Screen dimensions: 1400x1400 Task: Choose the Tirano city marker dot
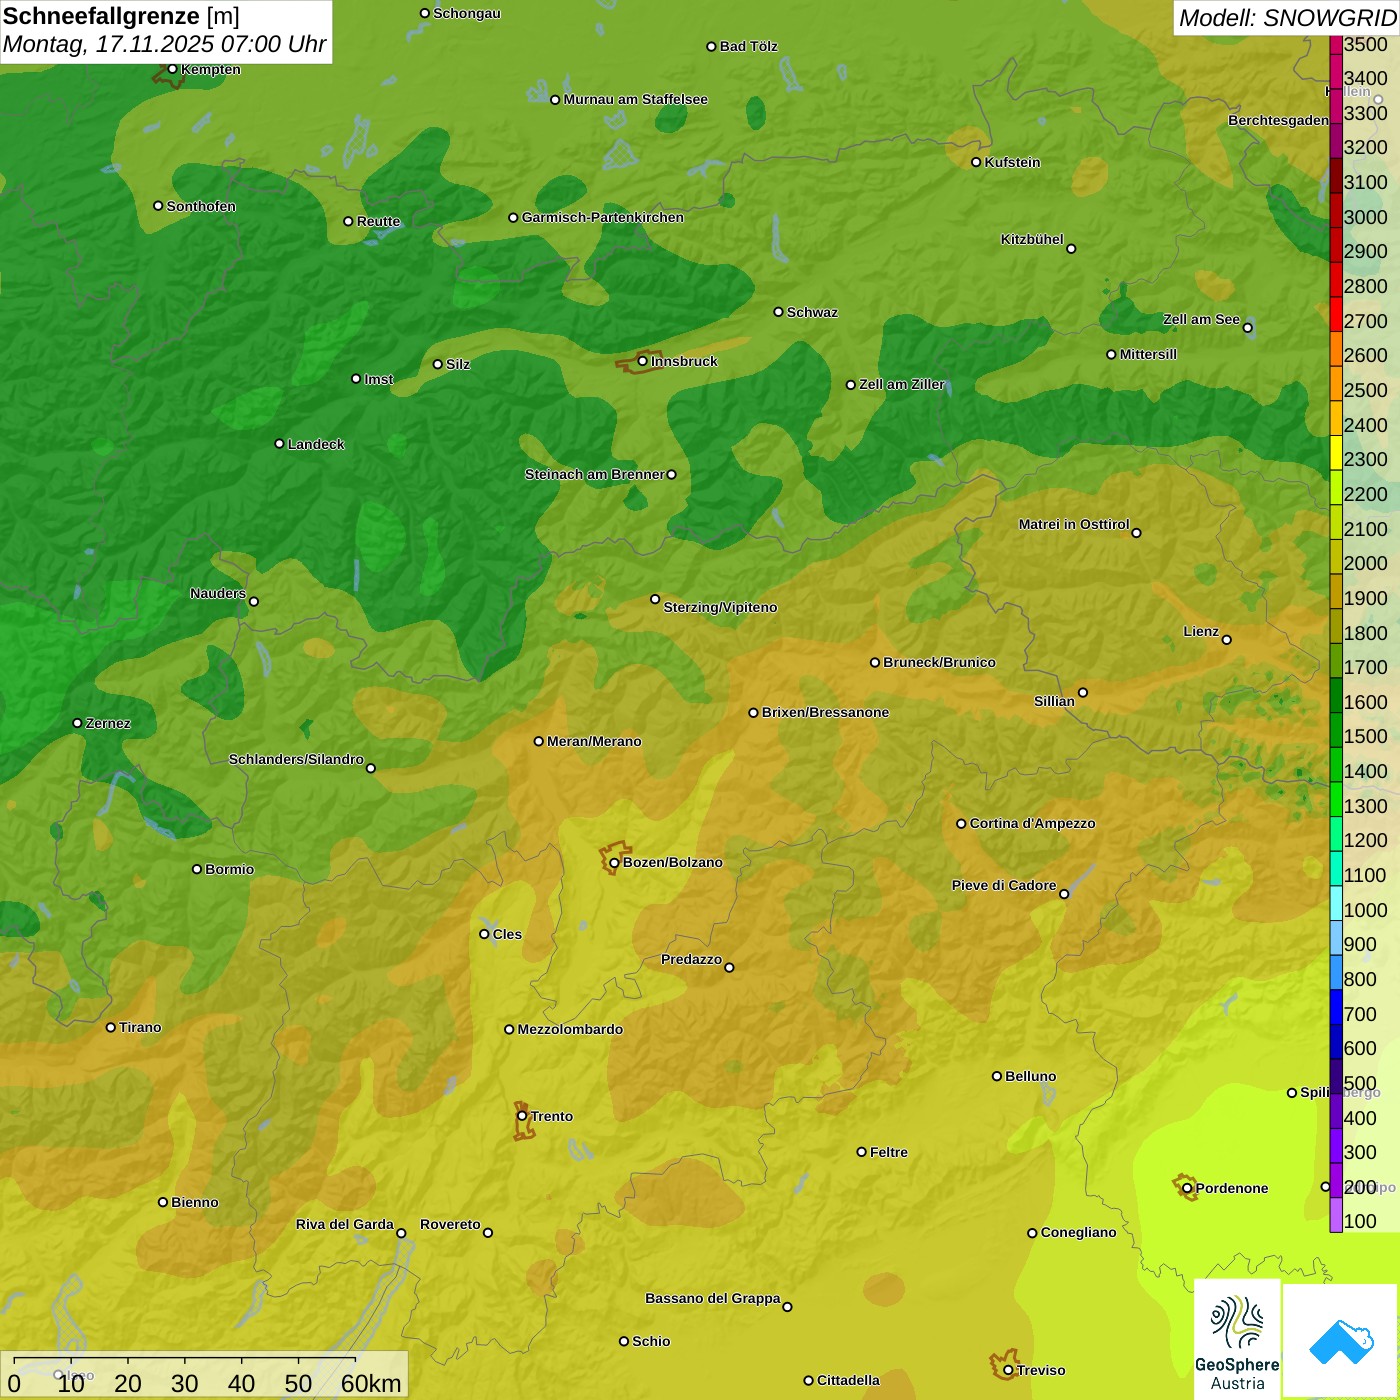pos(111,1027)
